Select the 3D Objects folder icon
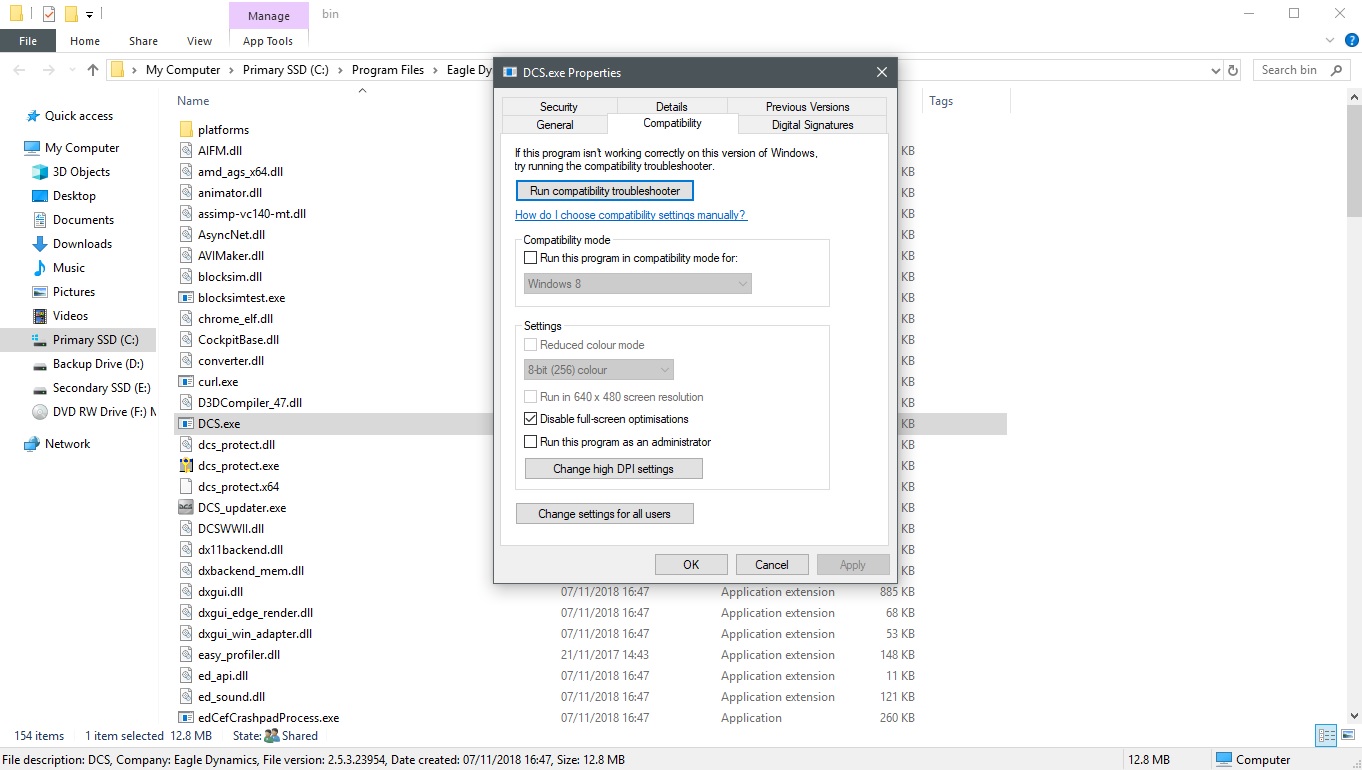1362x770 pixels. (x=40, y=172)
